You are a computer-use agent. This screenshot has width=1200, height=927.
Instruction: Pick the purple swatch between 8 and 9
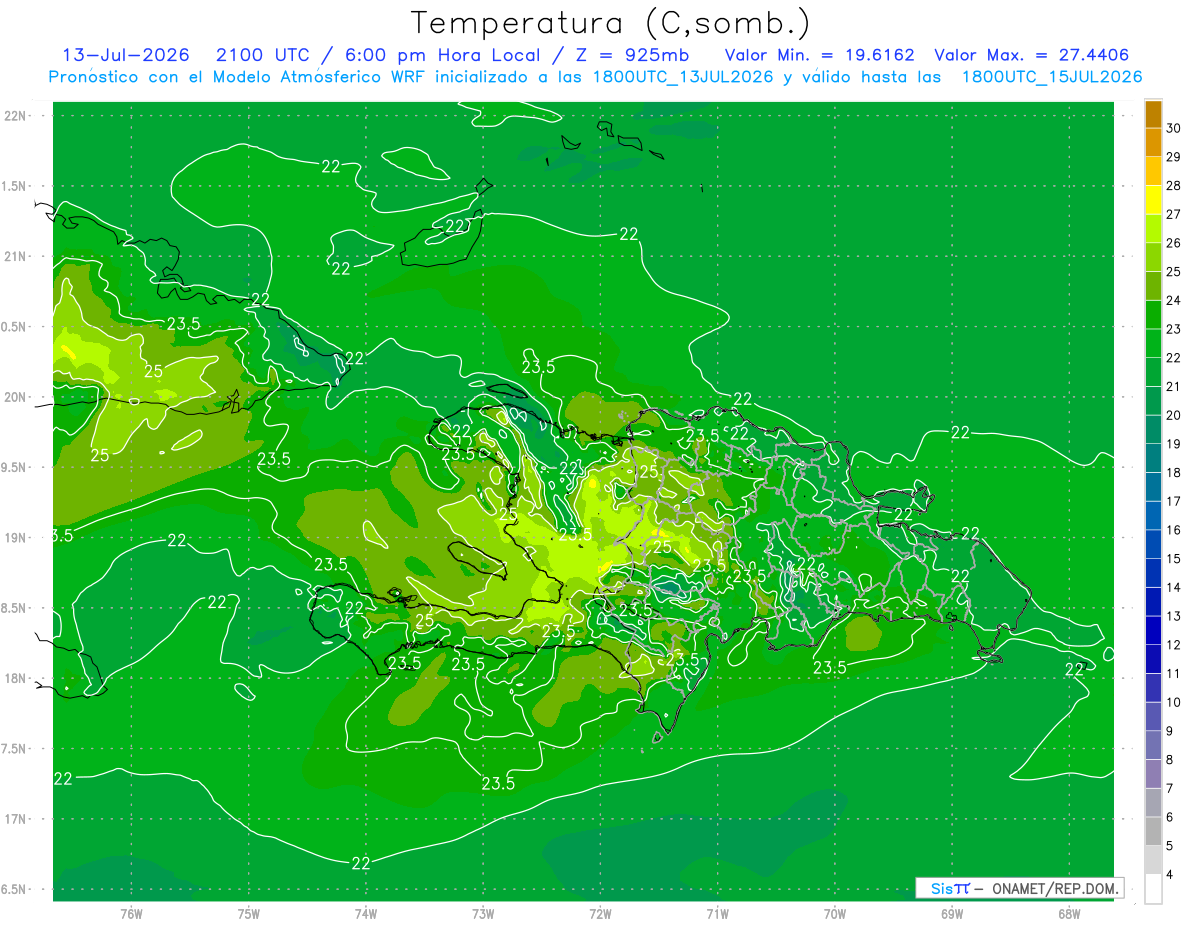click(1153, 745)
